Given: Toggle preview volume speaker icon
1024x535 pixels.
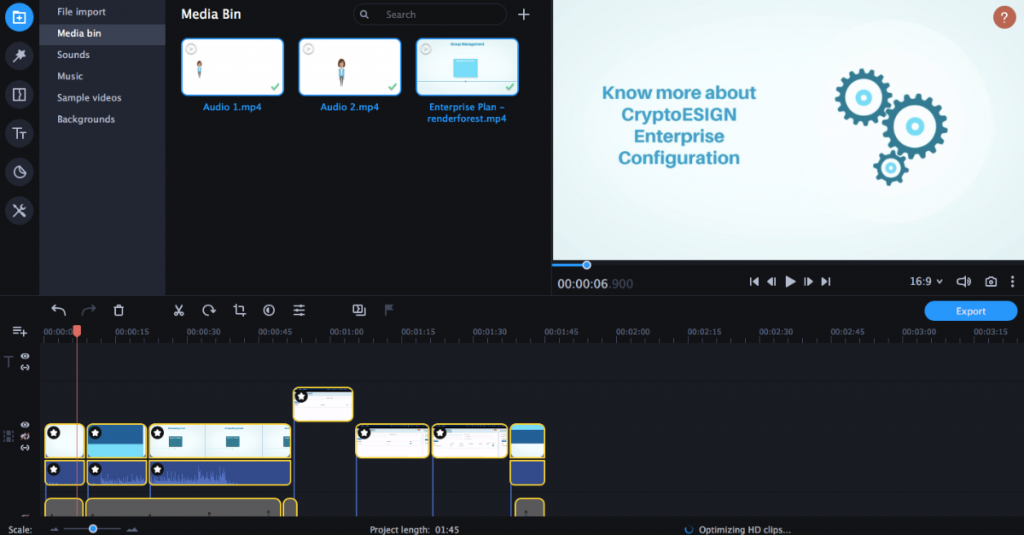Looking at the screenshot, I should (963, 282).
